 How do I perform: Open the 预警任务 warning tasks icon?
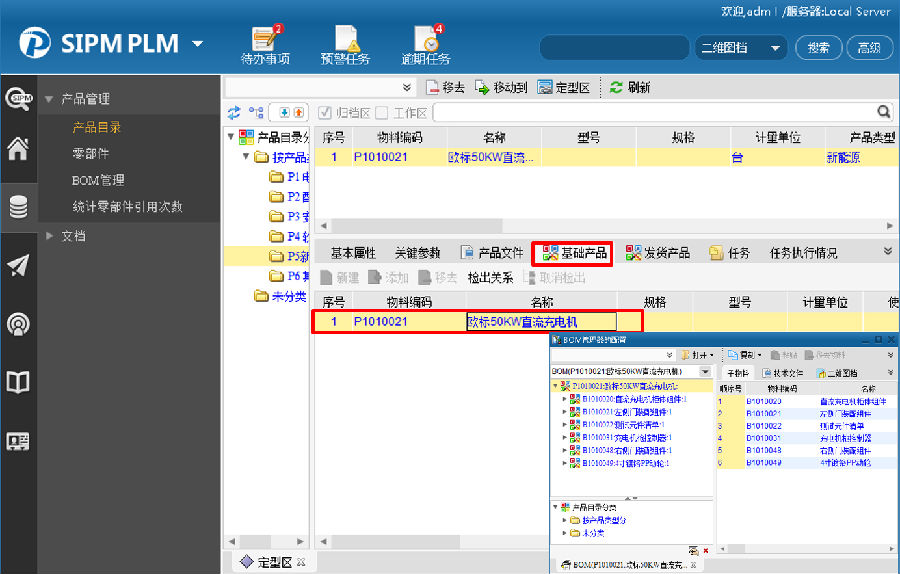click(345, 44)
